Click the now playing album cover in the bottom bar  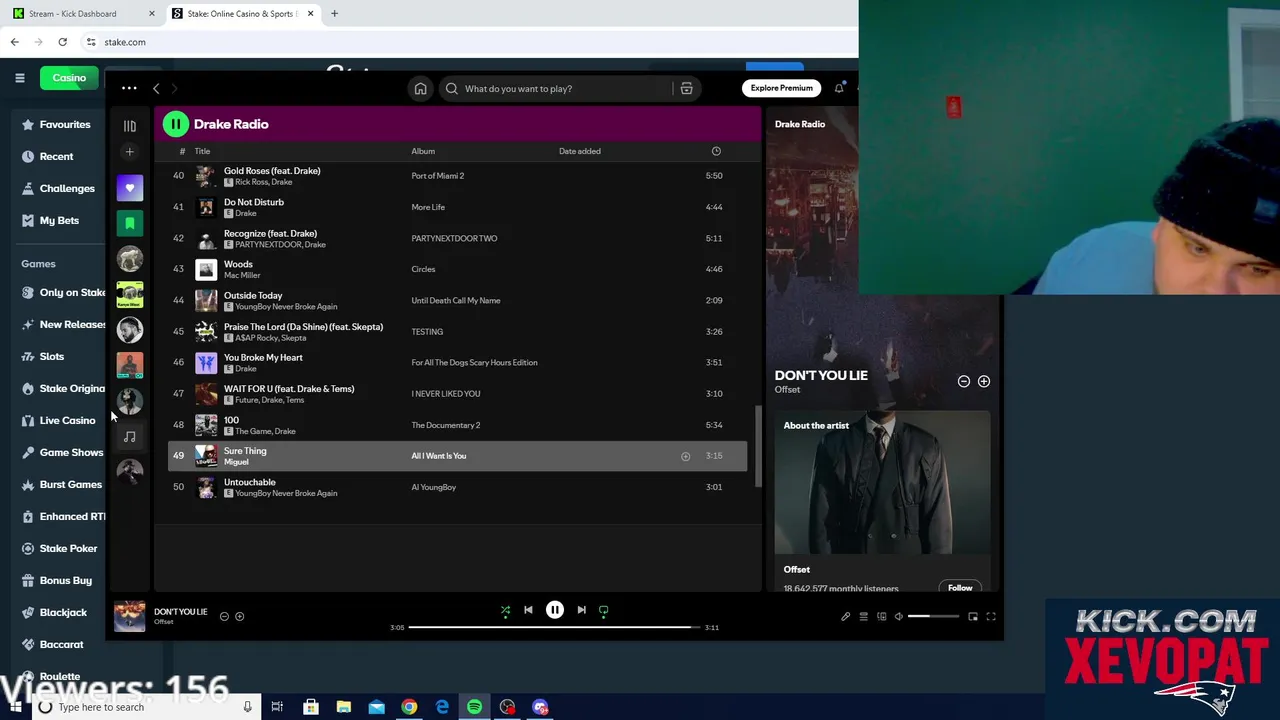point(129,616)
